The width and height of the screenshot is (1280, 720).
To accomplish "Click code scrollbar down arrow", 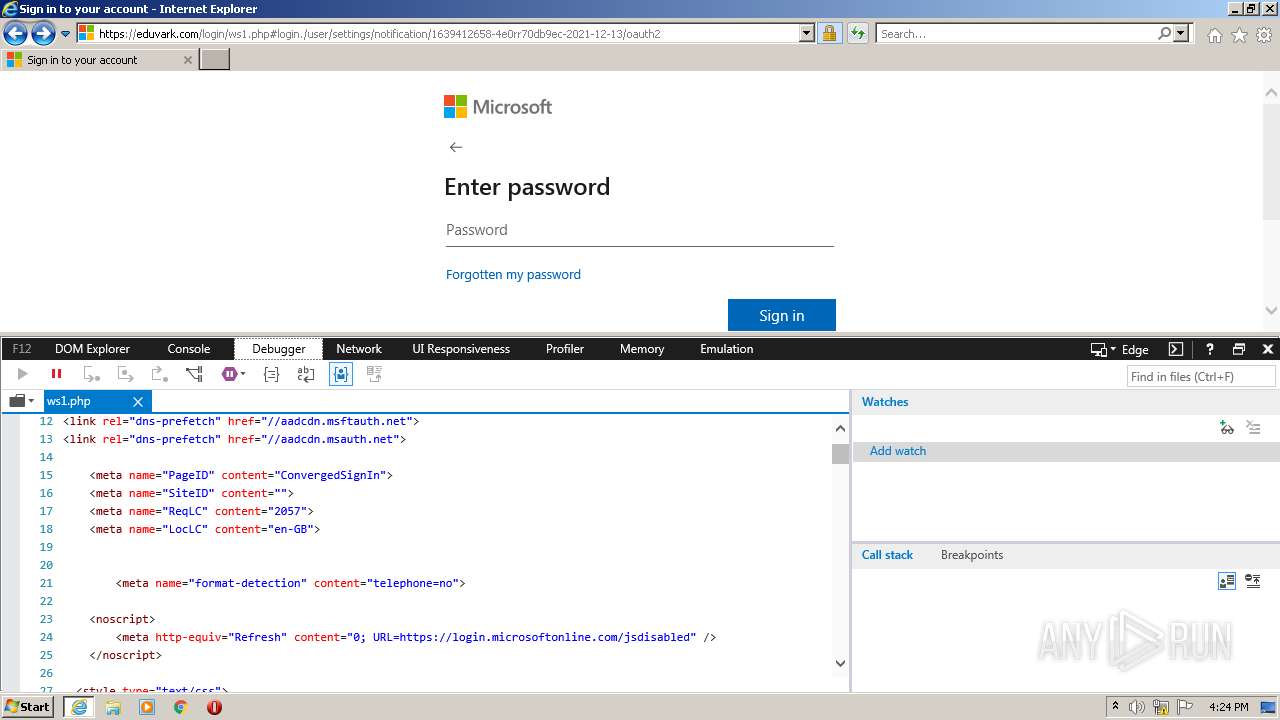I will pyautogui.click(x=840, y=663).
